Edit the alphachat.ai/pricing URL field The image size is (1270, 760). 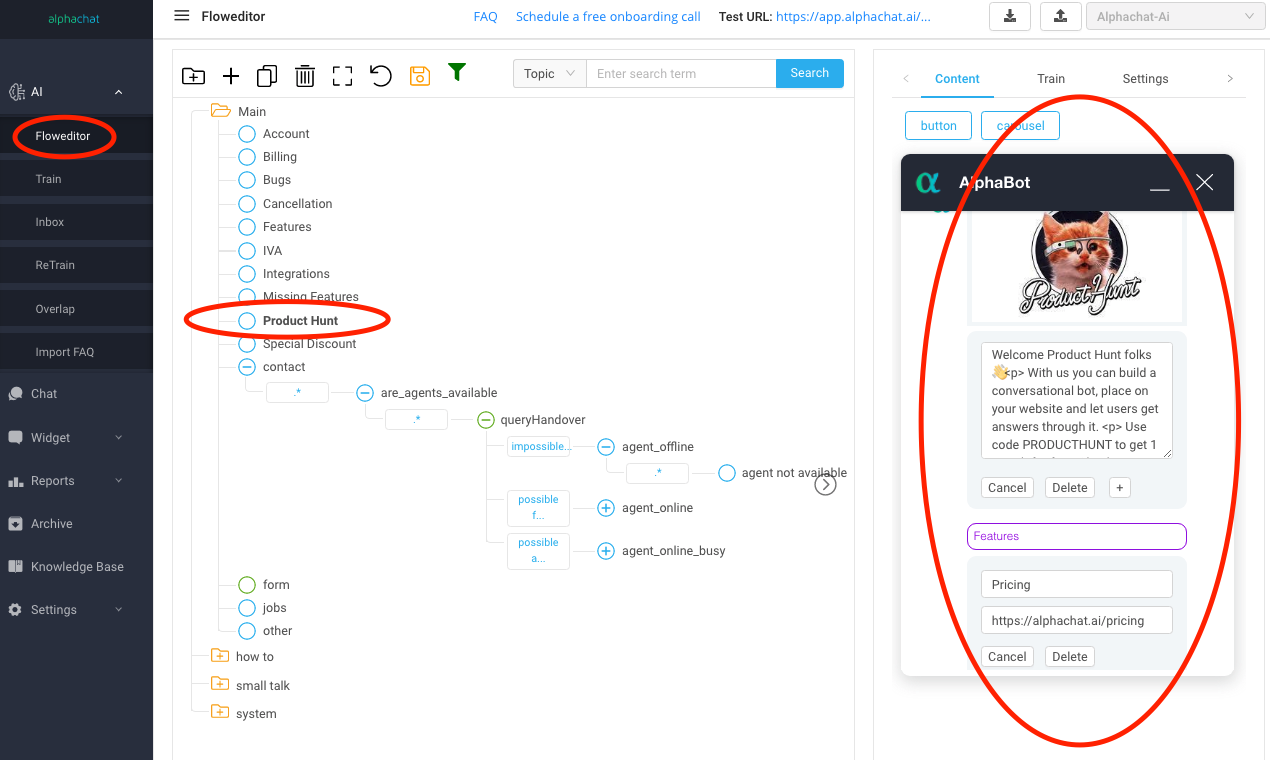[x=1076, y=621]
